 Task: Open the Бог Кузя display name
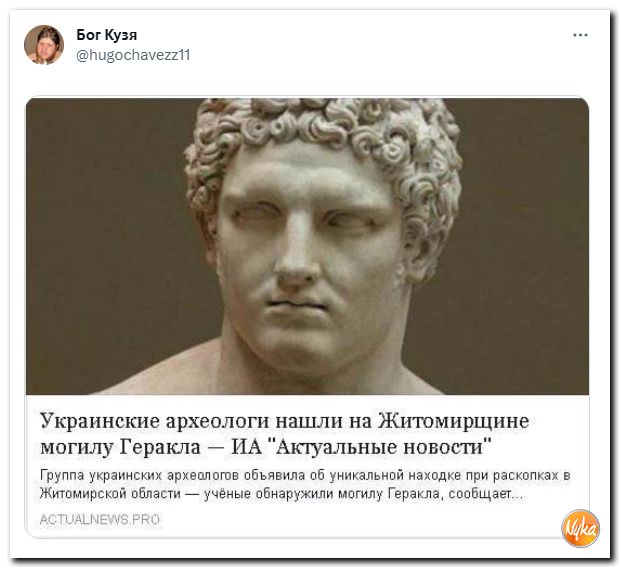click(x=107, y=35)
